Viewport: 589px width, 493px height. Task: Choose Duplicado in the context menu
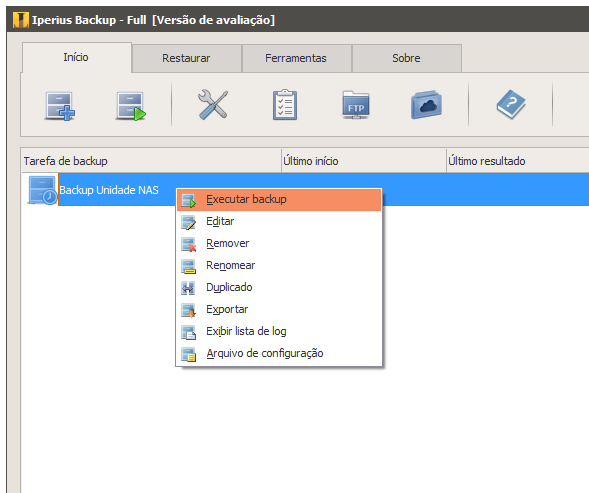tap(279, 287)
